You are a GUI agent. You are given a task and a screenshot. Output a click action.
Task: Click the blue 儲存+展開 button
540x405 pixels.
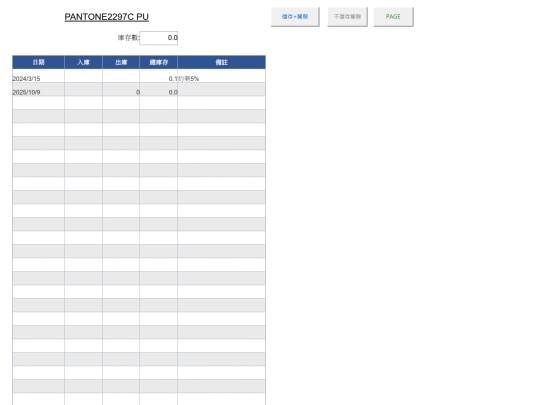coord(295,17)
